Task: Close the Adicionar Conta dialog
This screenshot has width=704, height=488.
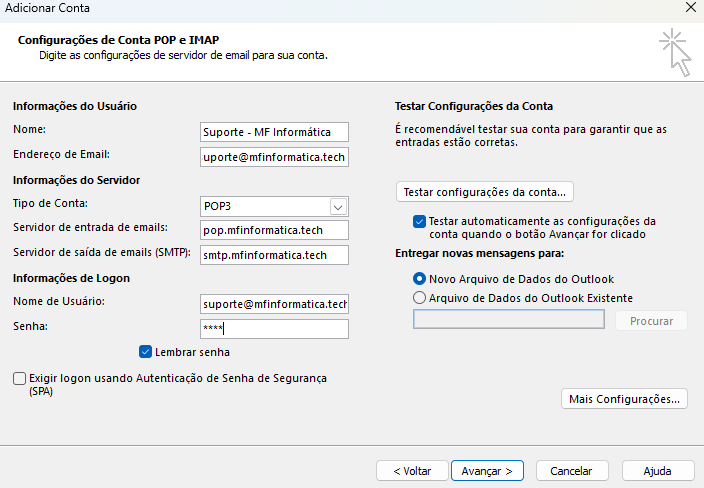Action: (691, 8)
